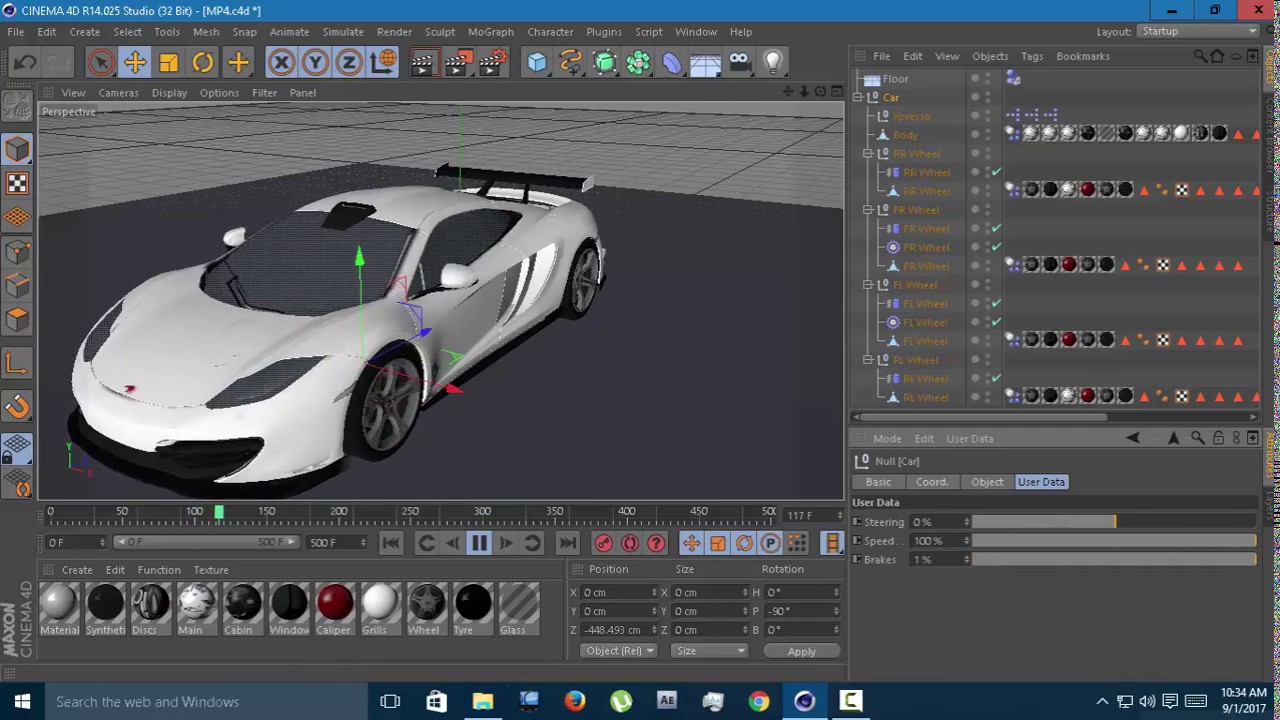Open the spline pen tool icon

click(571, 63)
